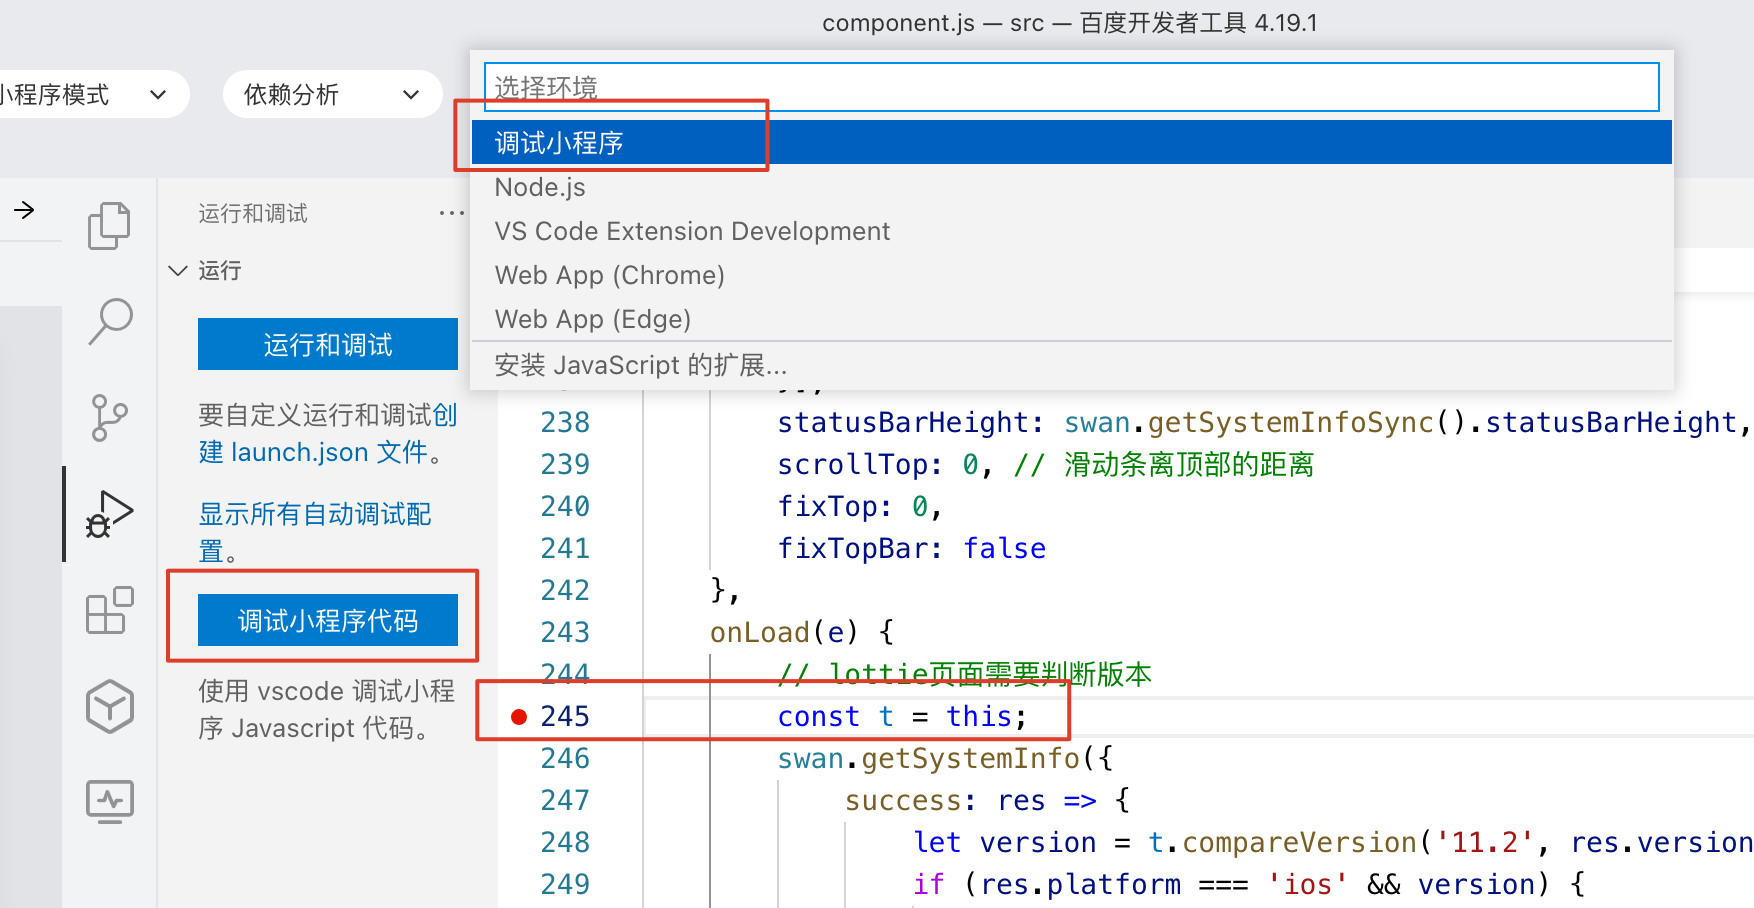The width and height of the screenshot is (1754, 908).
Task: Collapse the 运行 section chevron
Action: tap(179, 271)
